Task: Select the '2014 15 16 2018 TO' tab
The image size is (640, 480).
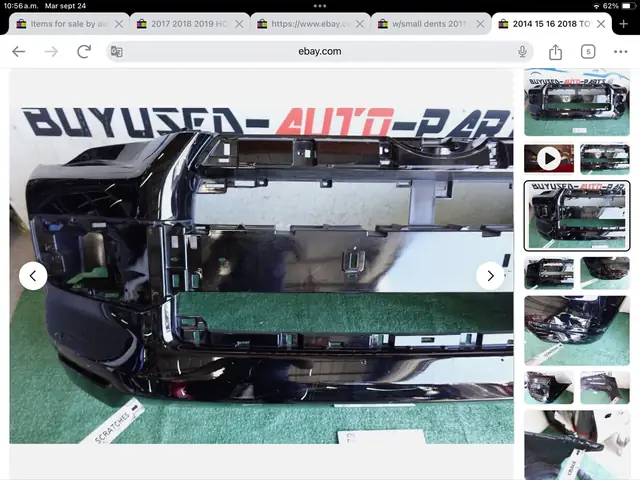Action: click(551, 24)
